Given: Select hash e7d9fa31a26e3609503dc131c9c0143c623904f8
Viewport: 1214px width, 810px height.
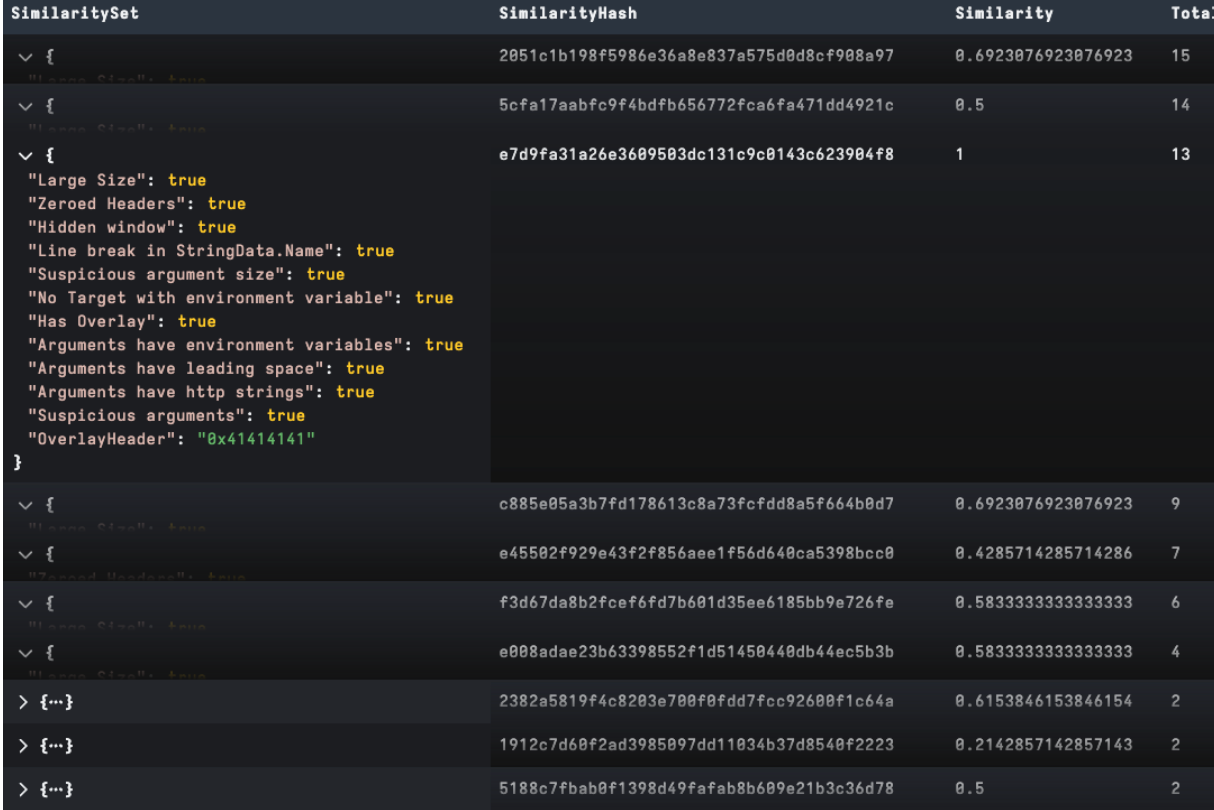Looking at the screenshot, I should [x=695, y=155].
